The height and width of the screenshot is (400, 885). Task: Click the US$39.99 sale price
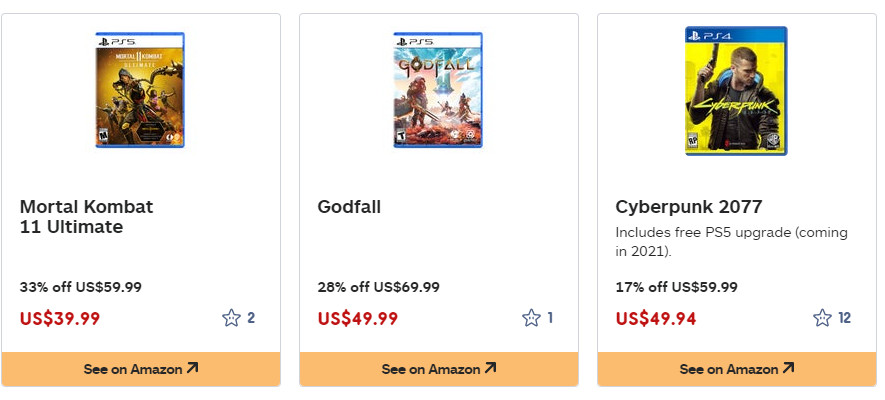(x=60, y=319)
